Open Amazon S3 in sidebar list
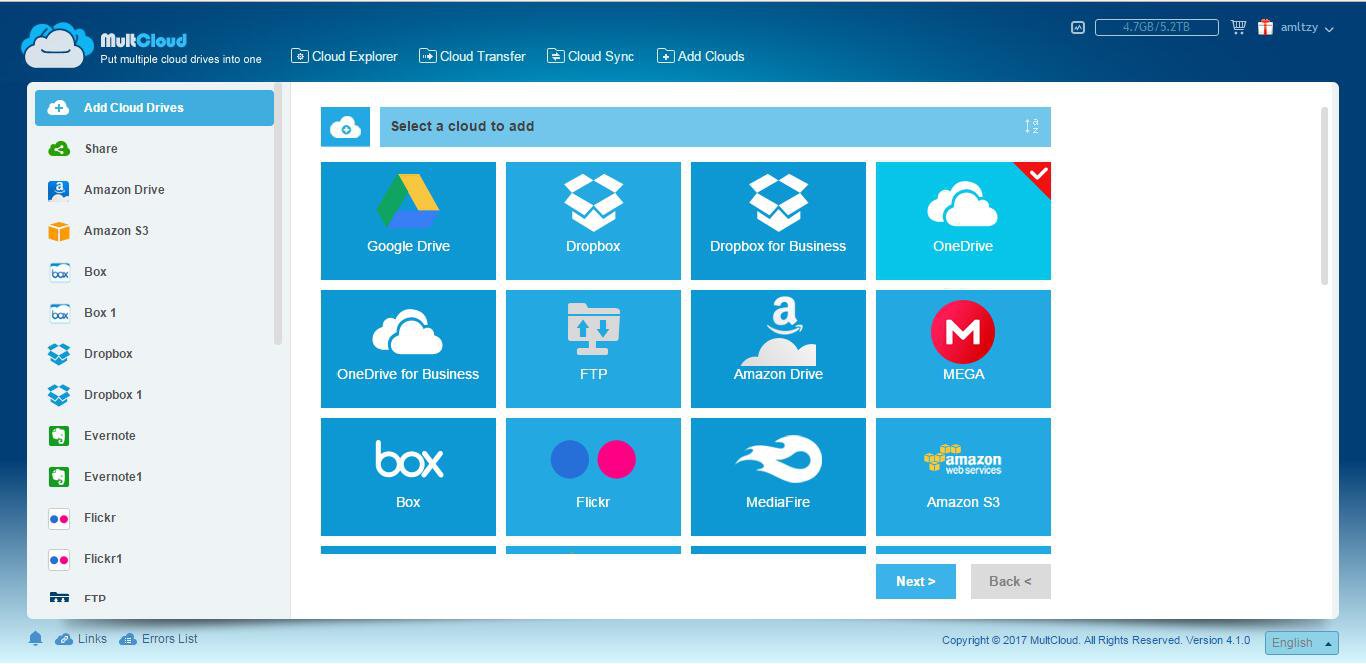 click(x=154, y=231)
